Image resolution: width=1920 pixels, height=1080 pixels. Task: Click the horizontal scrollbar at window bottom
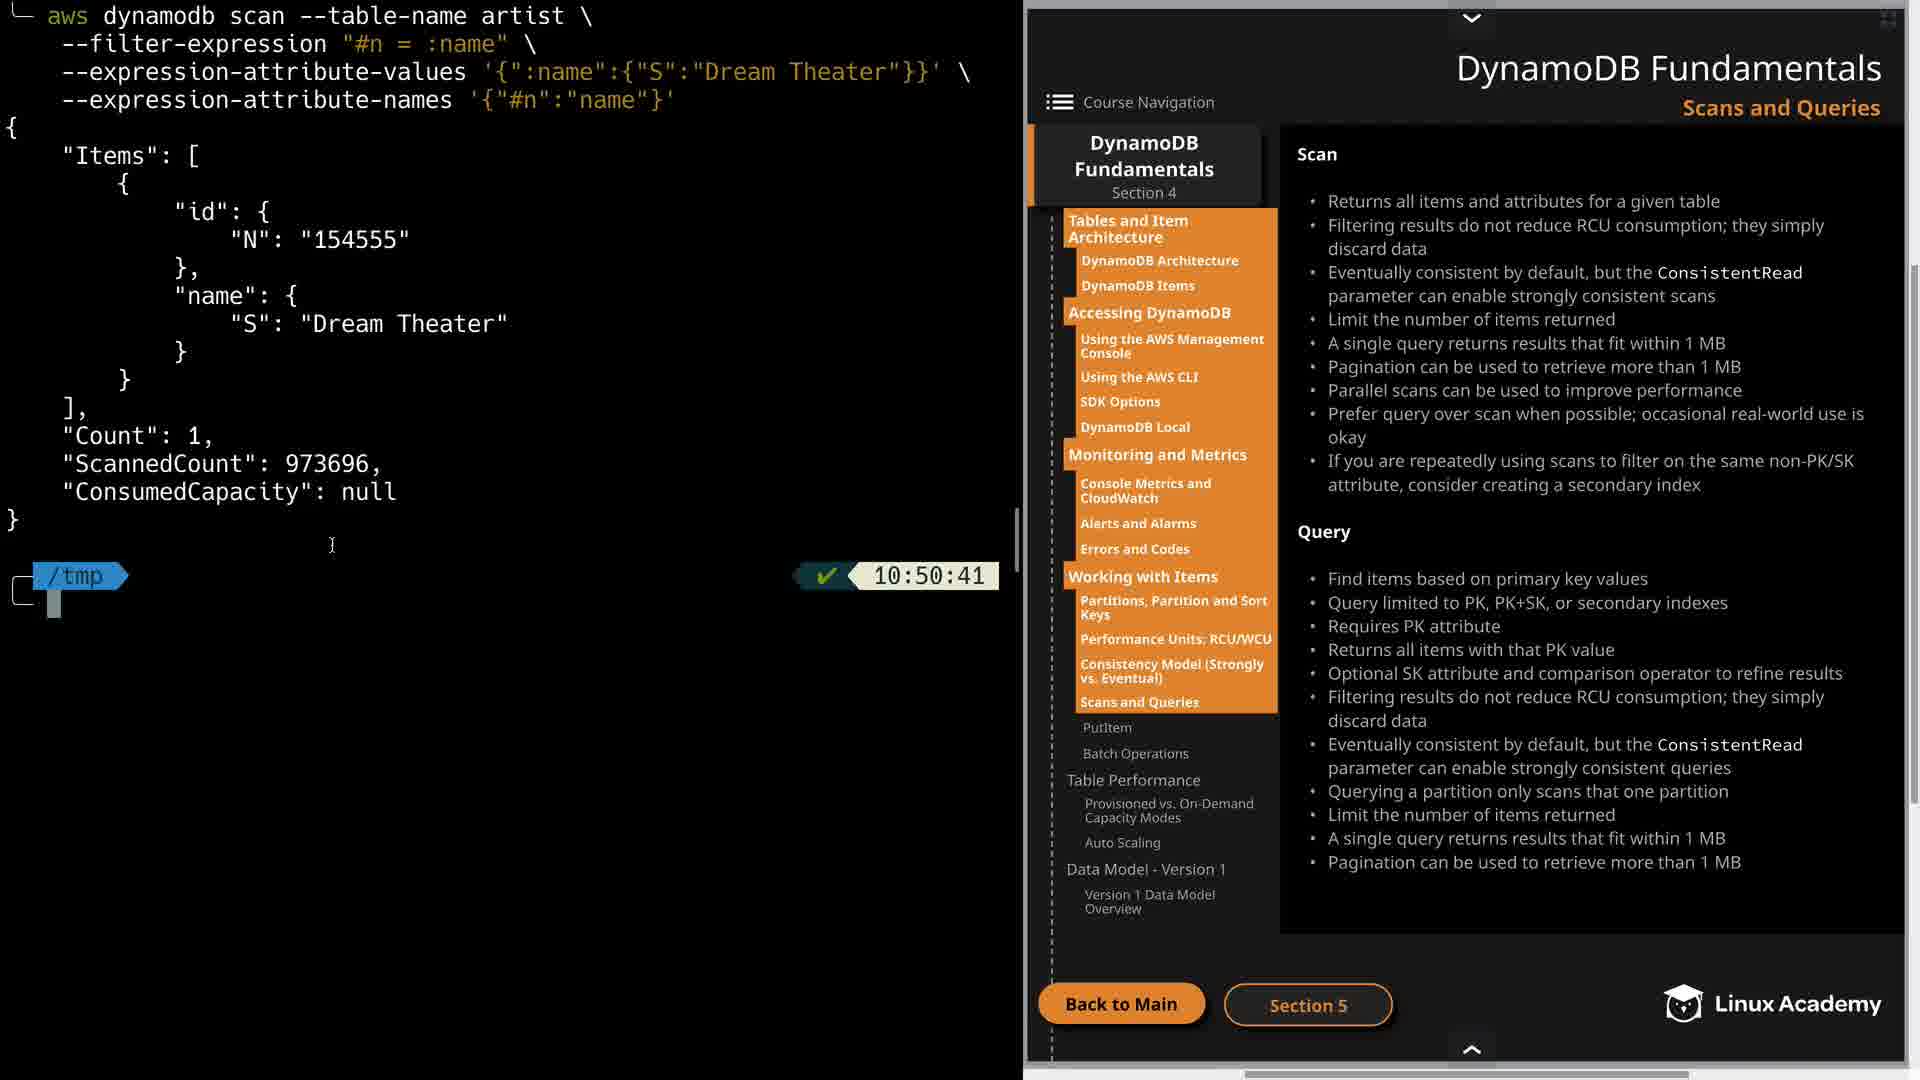1465,1075
